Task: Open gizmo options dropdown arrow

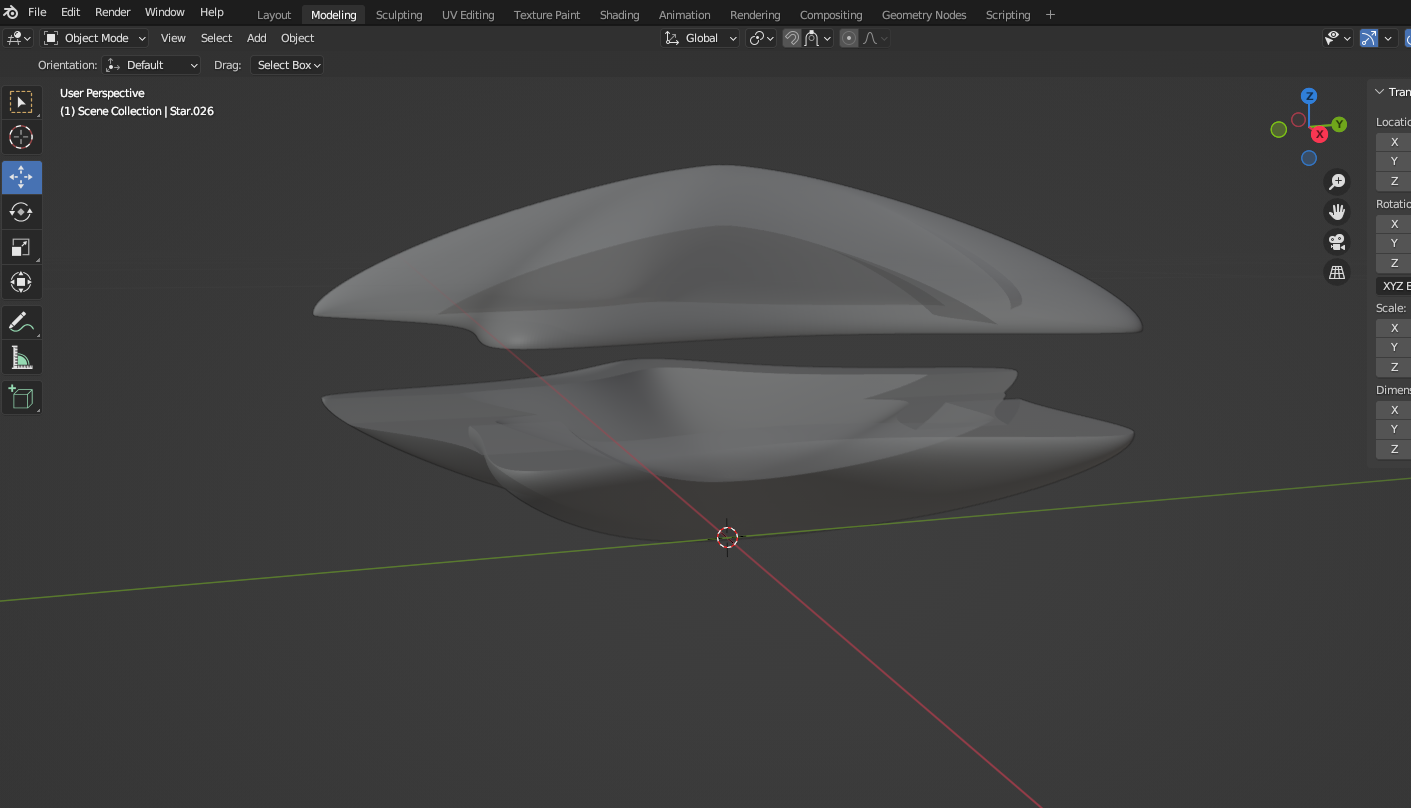Action: pos(1388,38)
